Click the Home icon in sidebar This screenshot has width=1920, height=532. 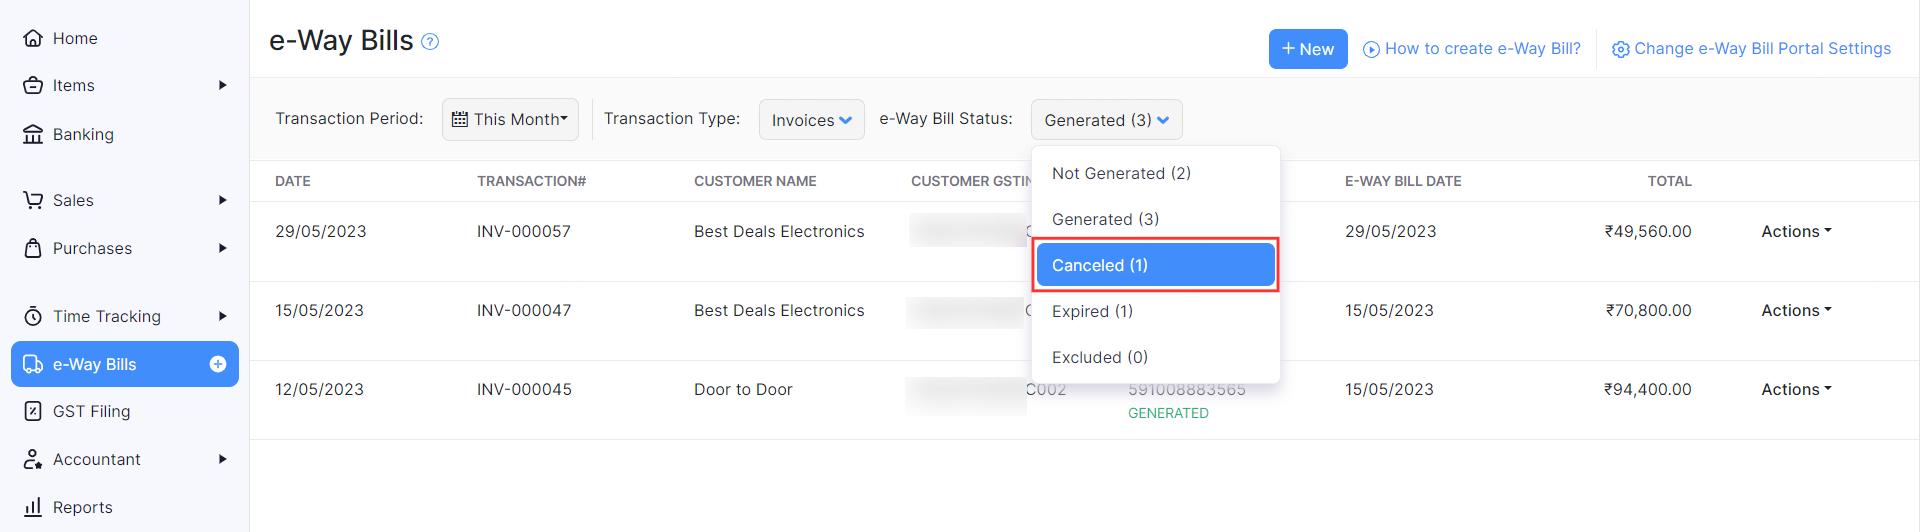pos(33,38)
